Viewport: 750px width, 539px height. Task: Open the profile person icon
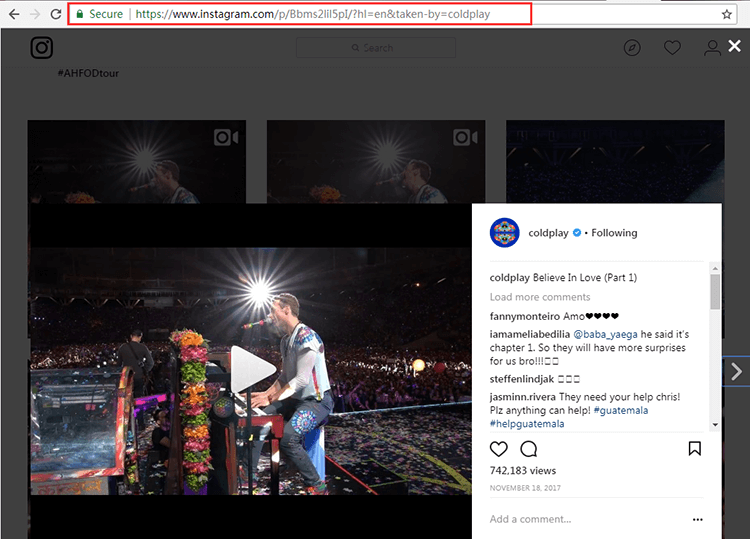pos(712,48)
